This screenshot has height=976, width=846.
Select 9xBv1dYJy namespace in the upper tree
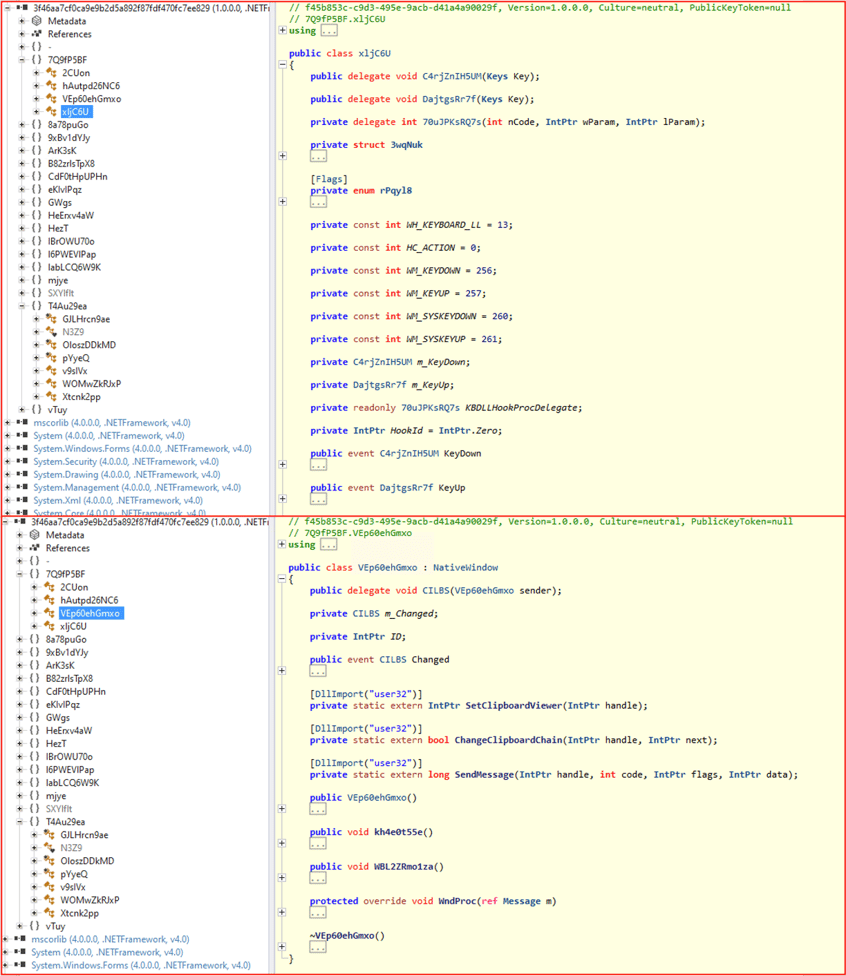click(x=68, y=138)
